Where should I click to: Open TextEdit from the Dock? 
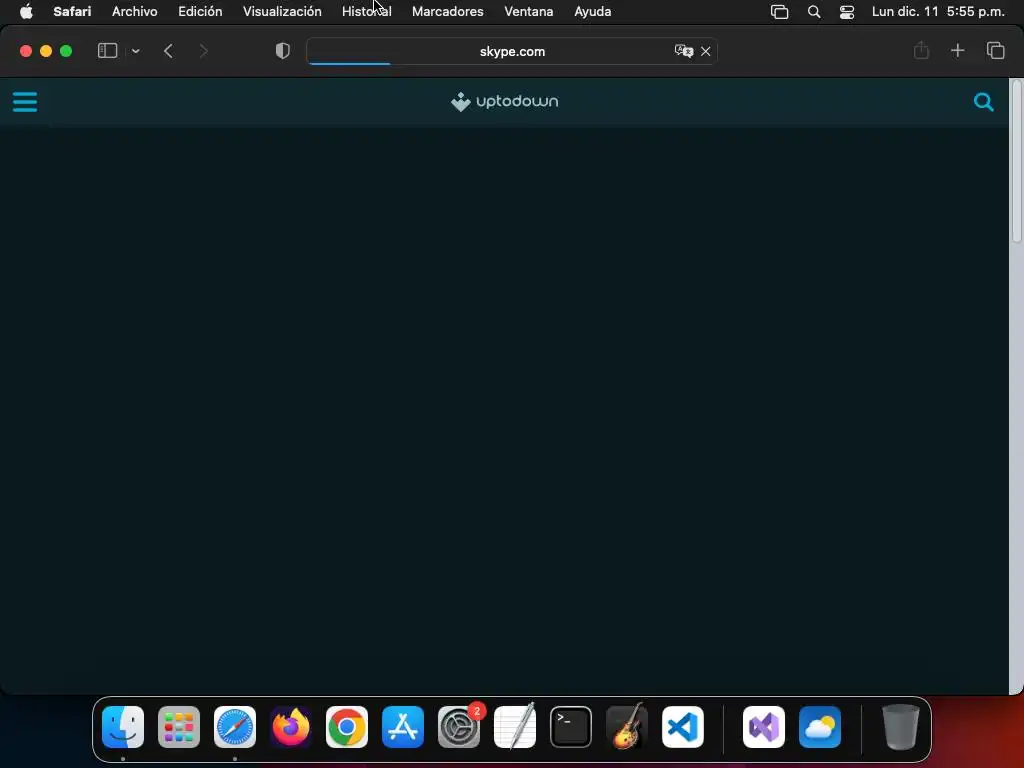(515, 726)
